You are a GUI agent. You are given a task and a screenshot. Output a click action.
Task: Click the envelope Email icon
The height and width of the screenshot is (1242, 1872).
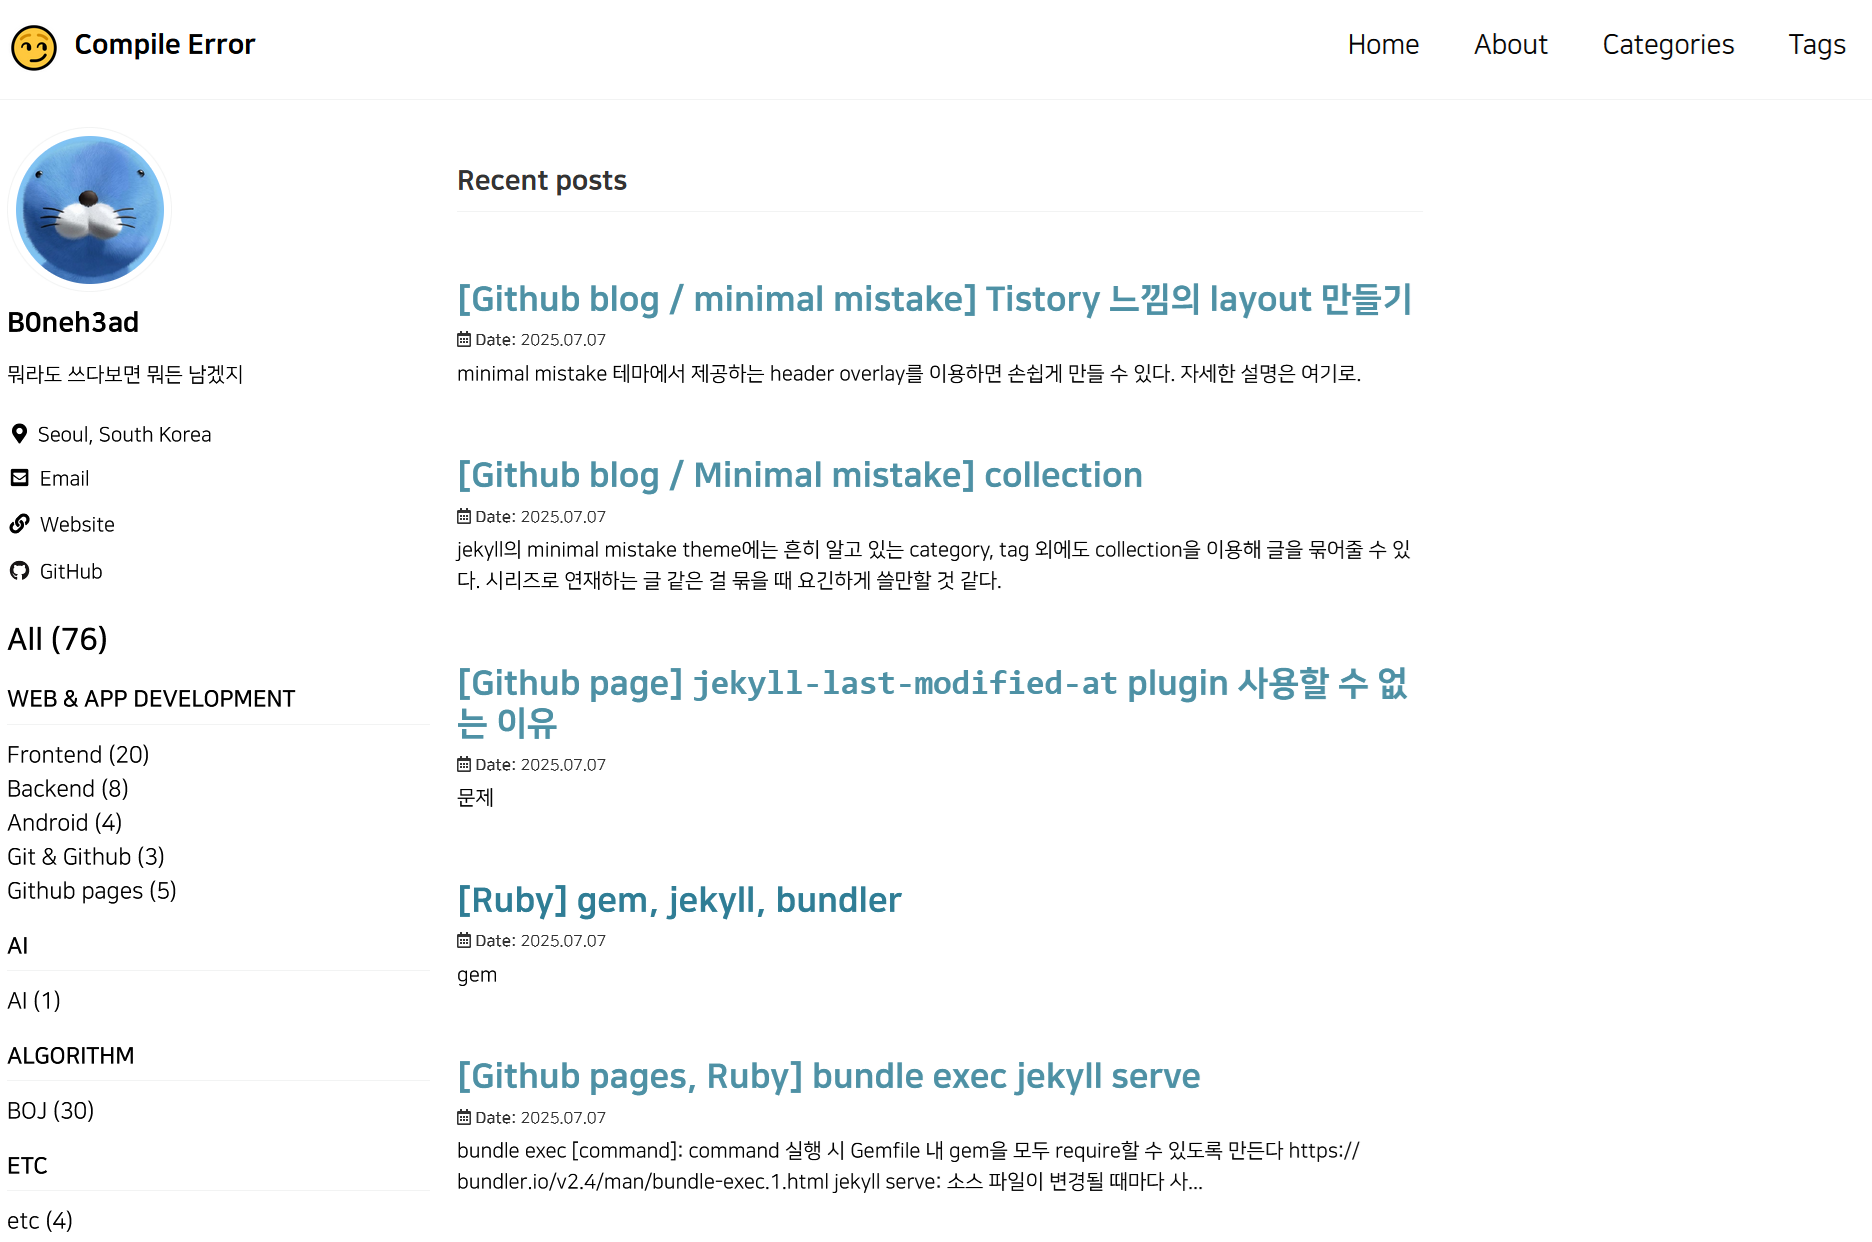pyautogui.click(x=20, y=478)
